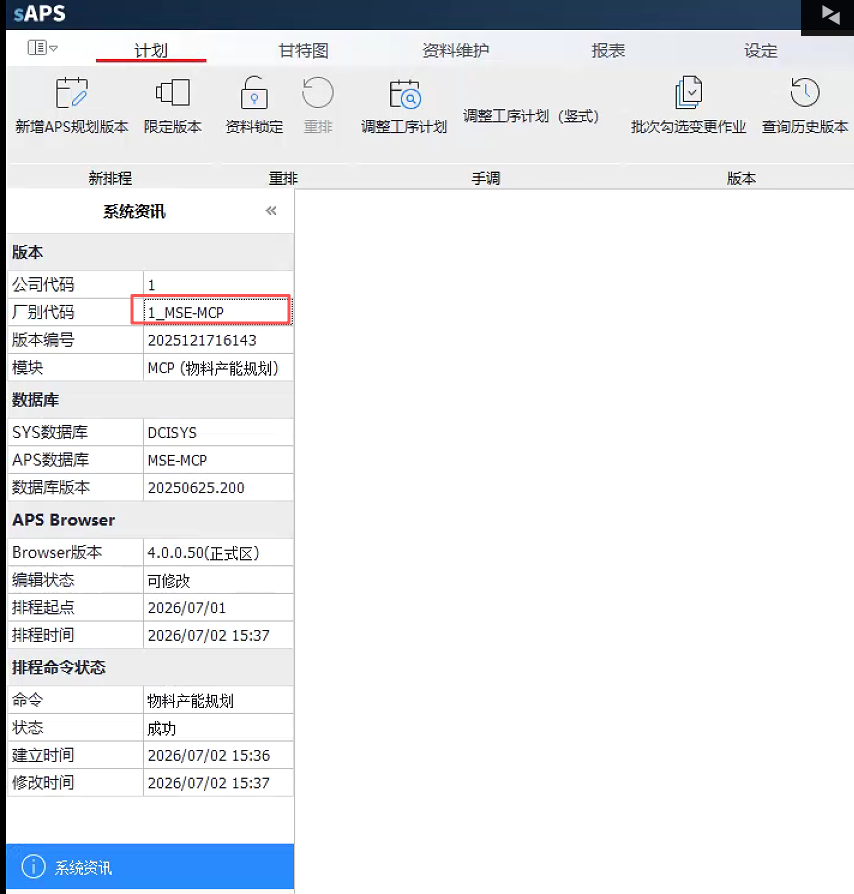Click the 手调 ribbon group label

pos(486,178)
